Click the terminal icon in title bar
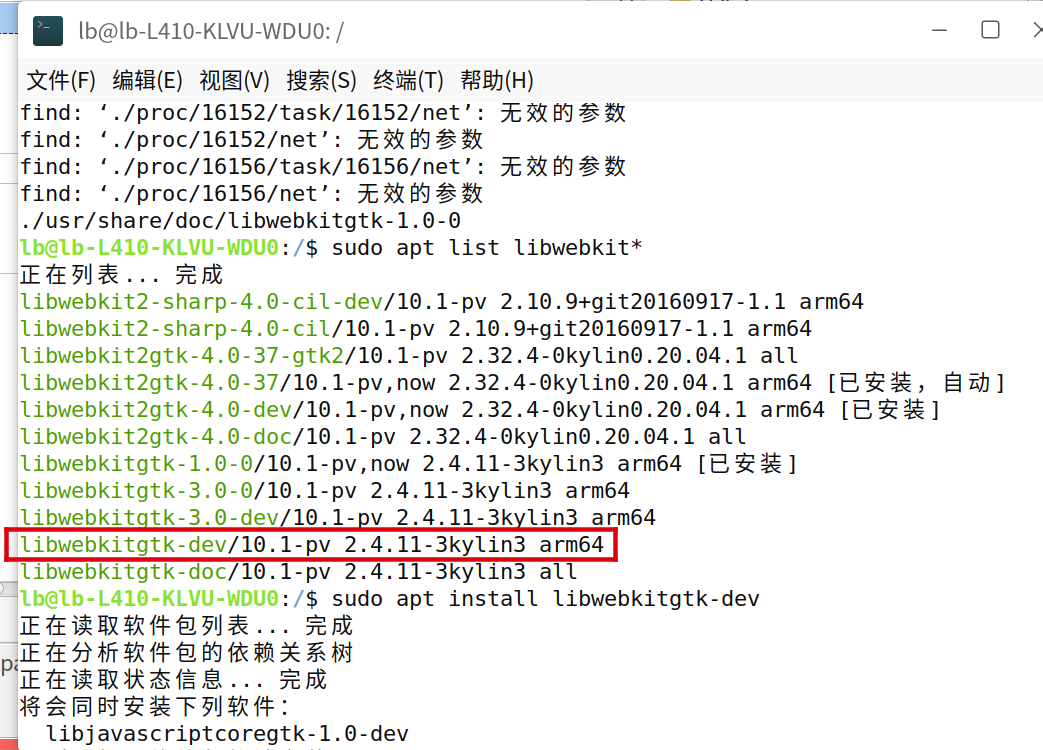 [x=48, y=31]
